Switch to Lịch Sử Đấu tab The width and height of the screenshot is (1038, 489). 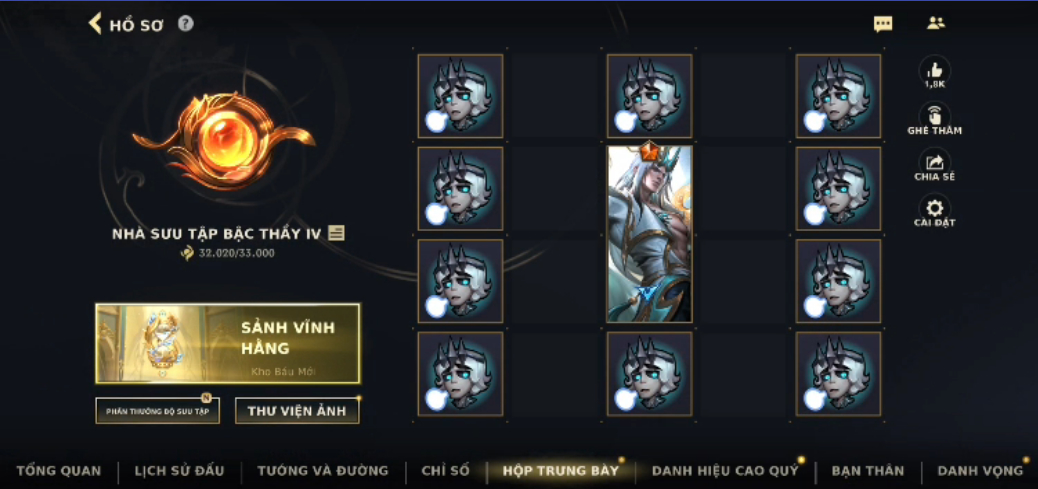click(x=179, y=471)
